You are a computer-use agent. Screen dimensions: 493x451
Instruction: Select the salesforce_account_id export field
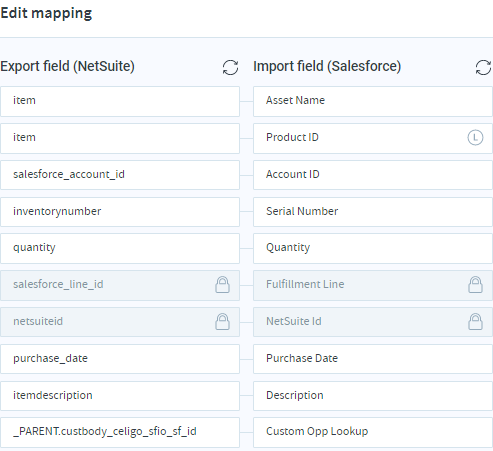[x=120, y=175]
